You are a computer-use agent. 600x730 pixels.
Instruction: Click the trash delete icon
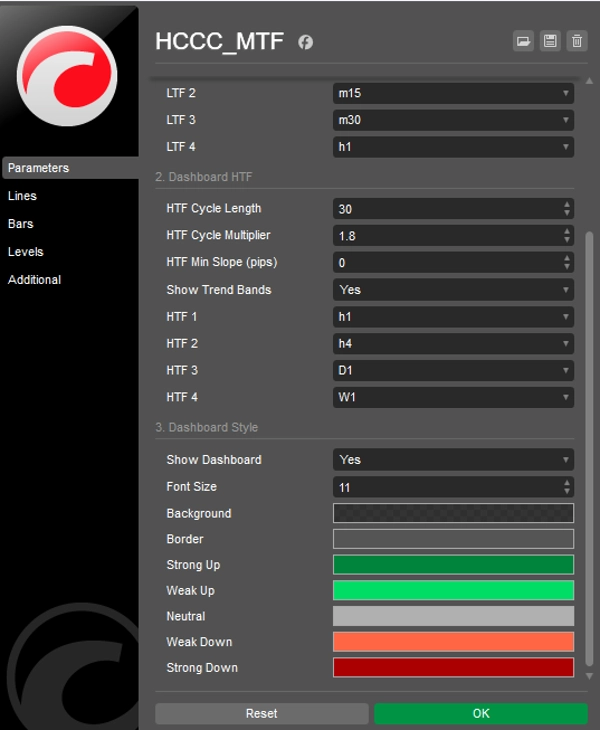[576, 41]
